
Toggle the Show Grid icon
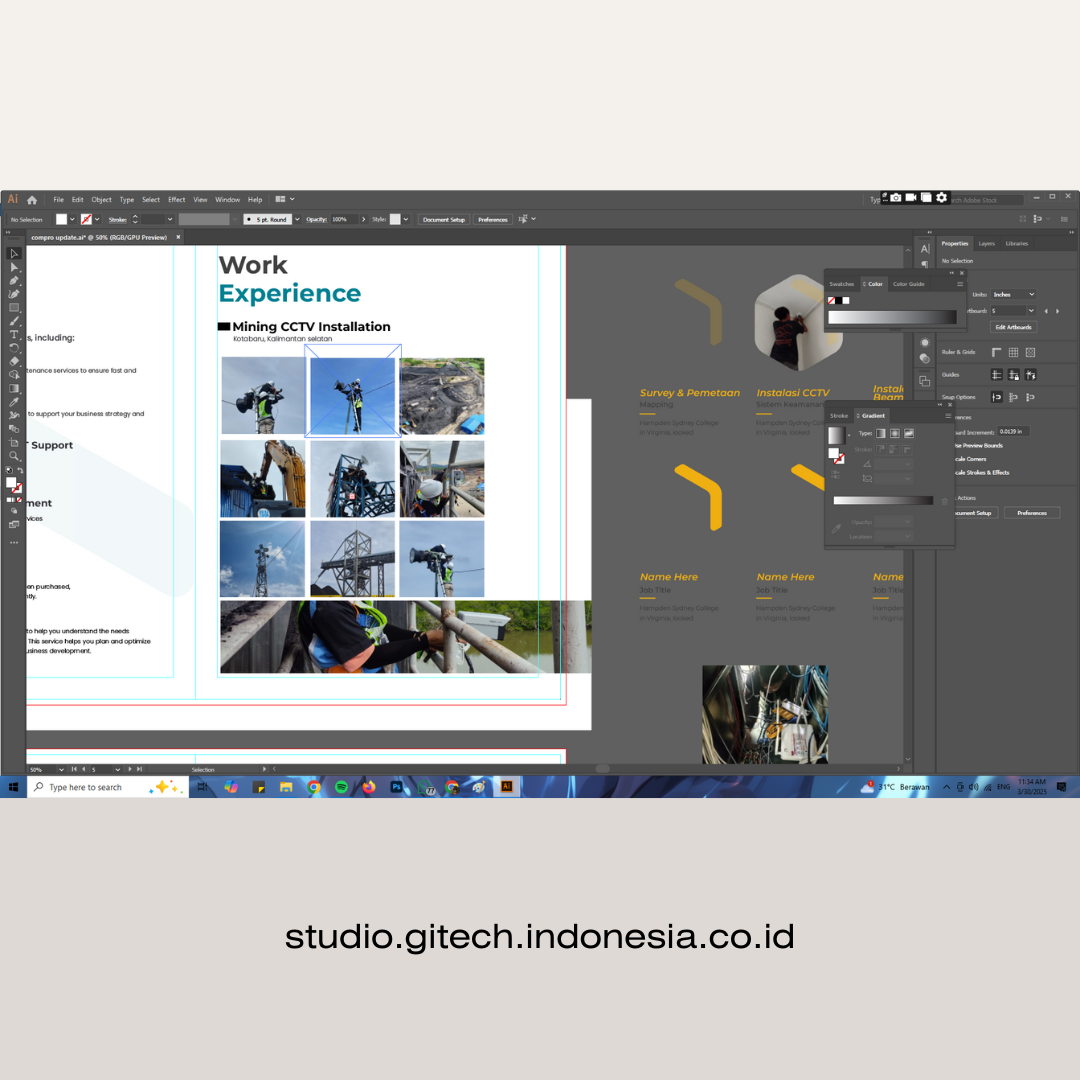coord(1013,352)
